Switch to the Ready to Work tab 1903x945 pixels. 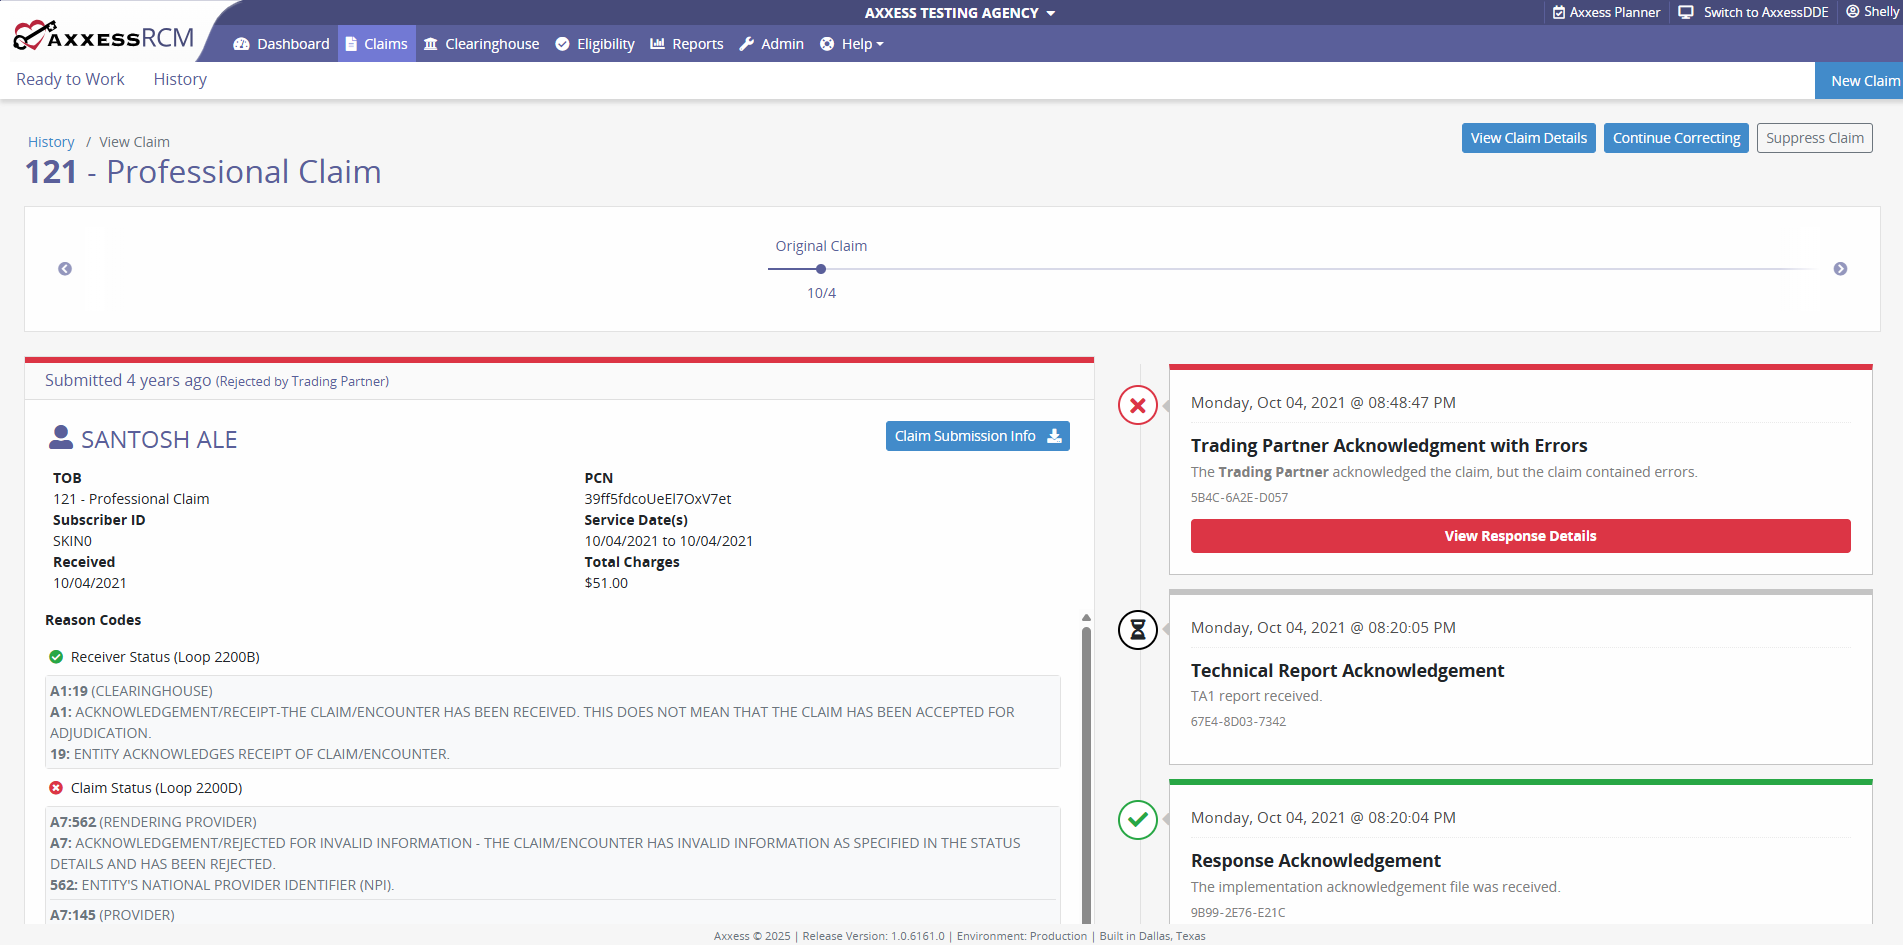(x=70, y=79)
